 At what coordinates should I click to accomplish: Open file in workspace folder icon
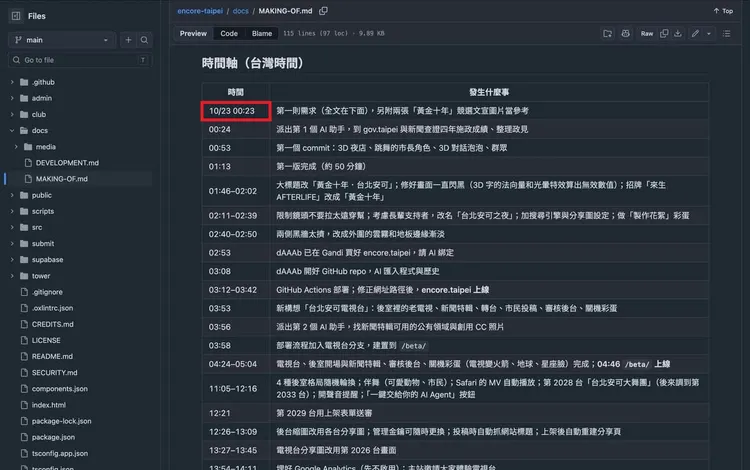pyautogui.click(x=607, y=33)
